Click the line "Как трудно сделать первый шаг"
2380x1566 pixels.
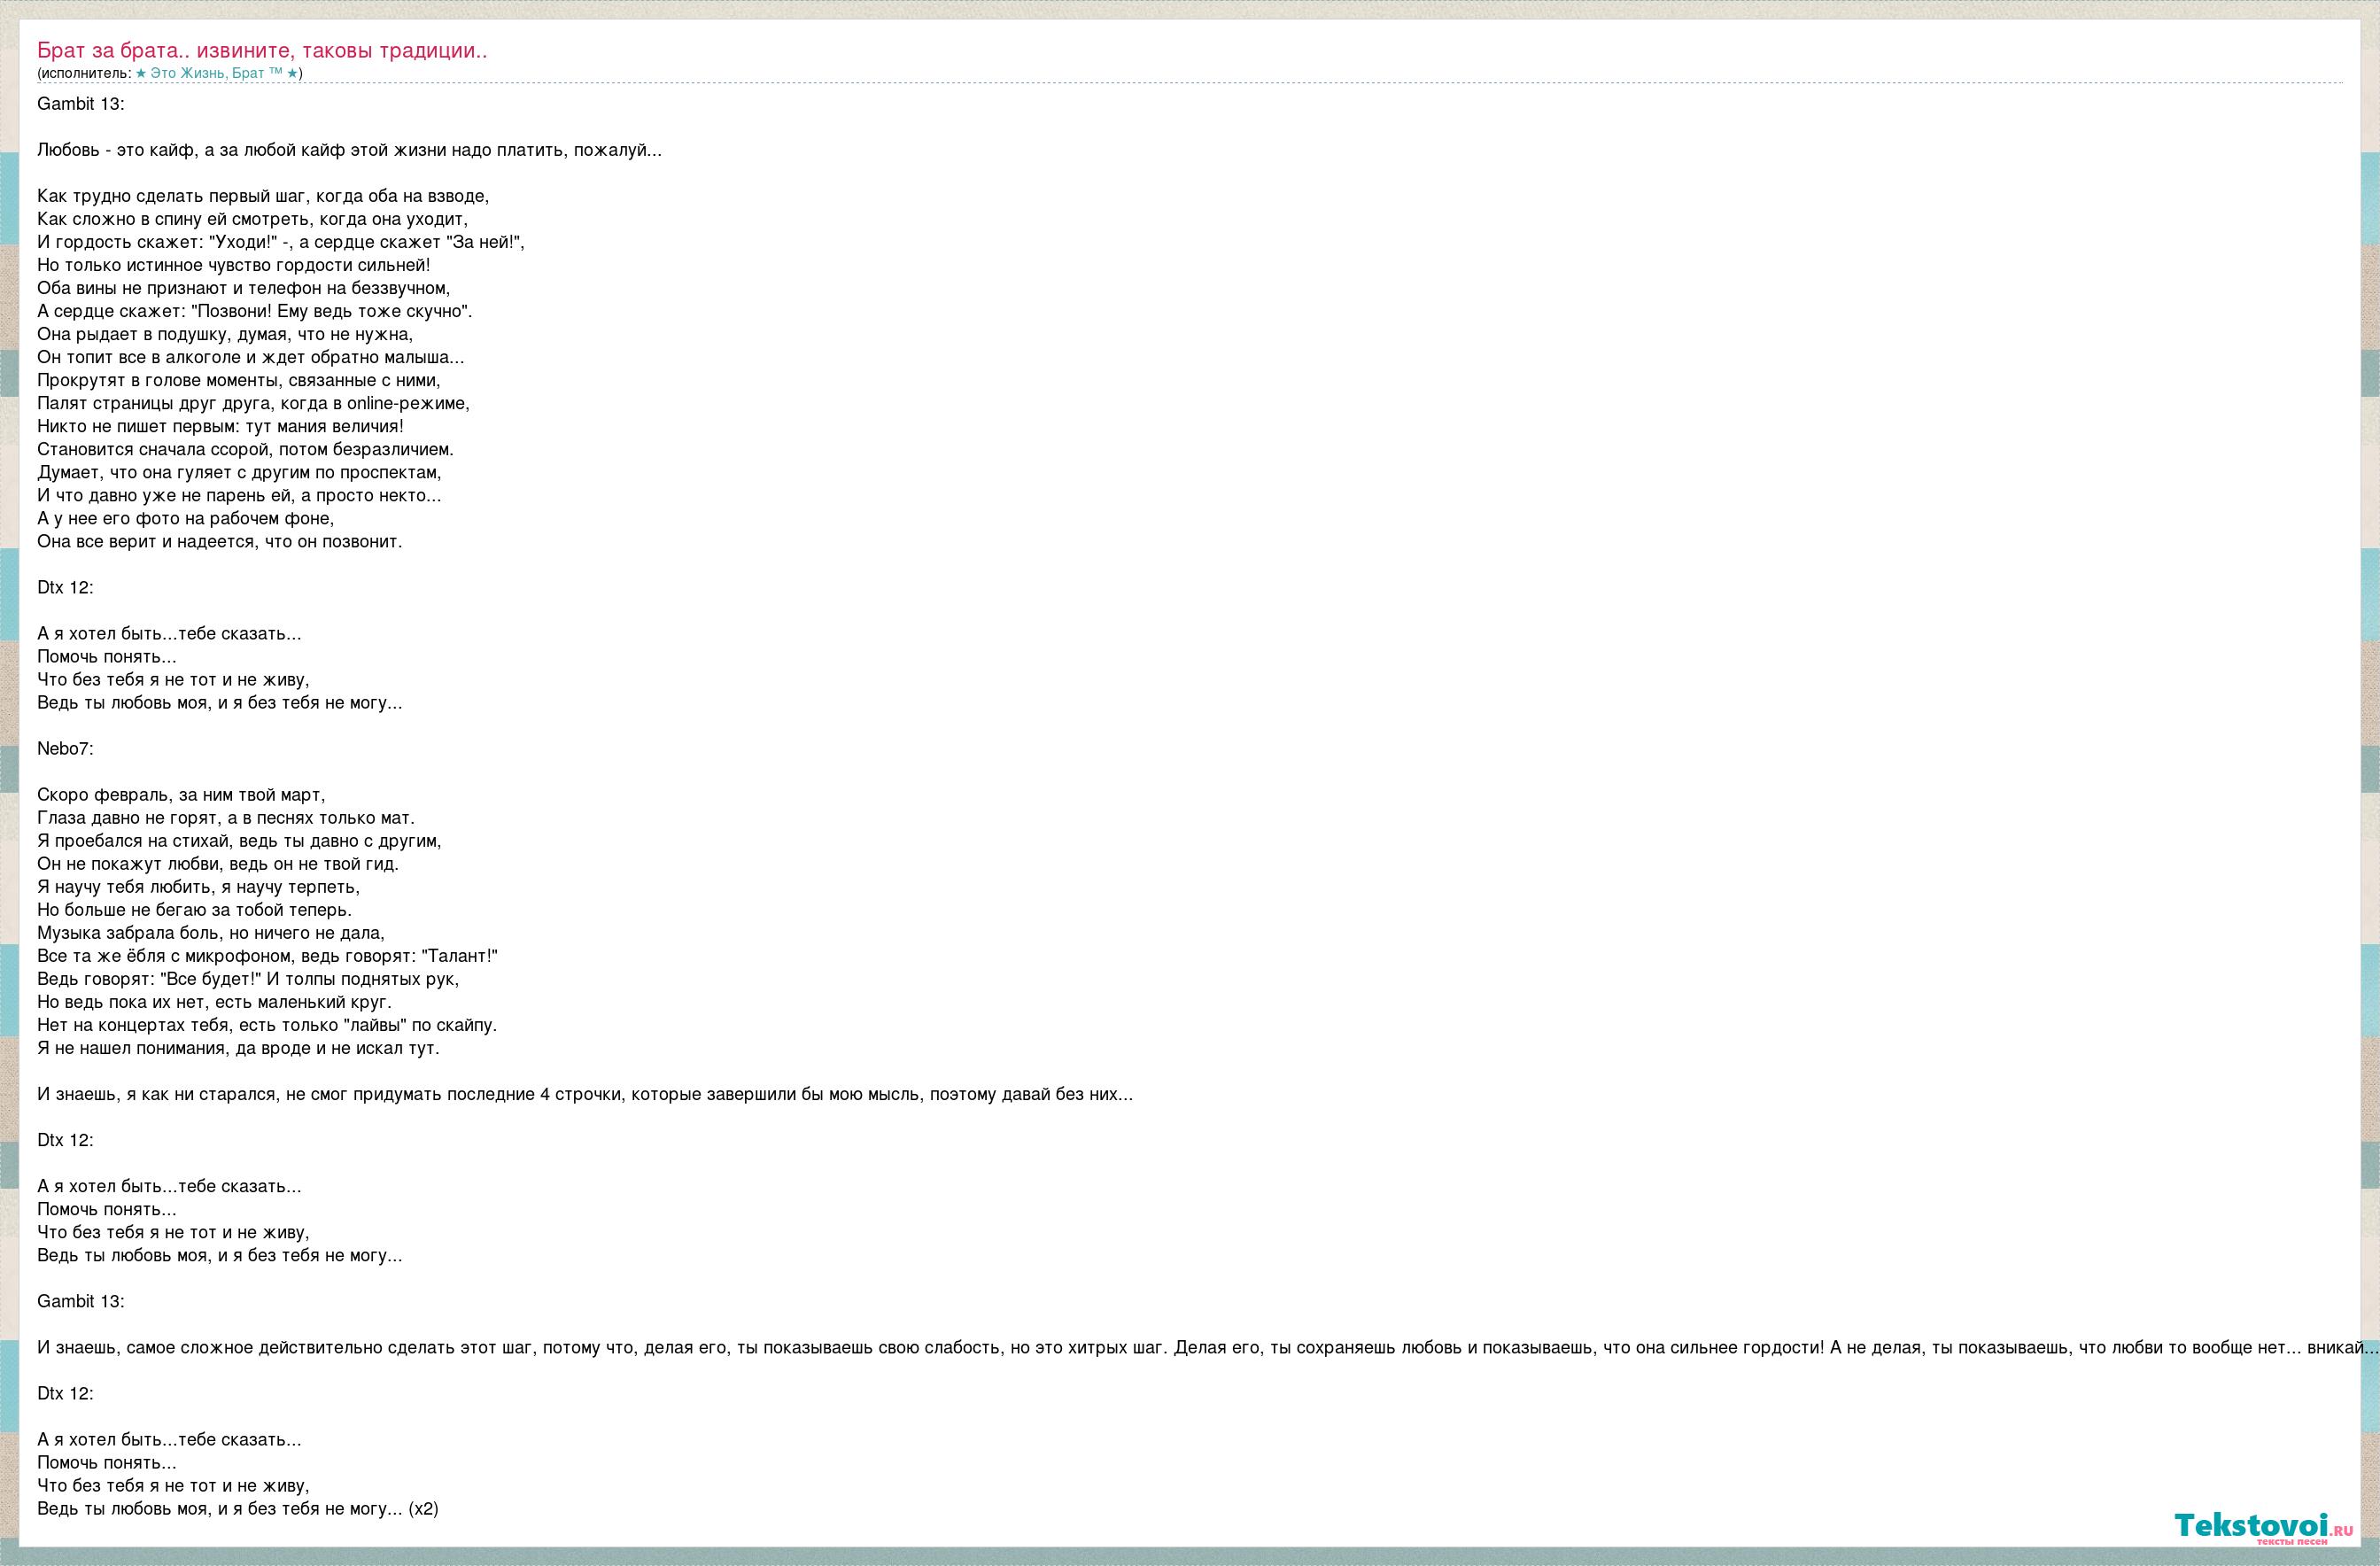tap(263, 196)
